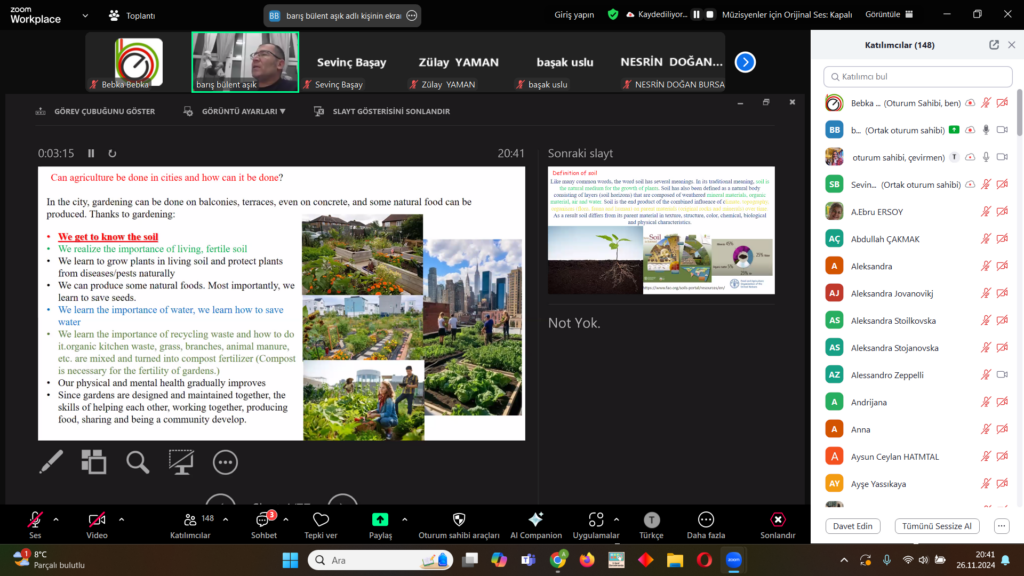Open Oturum sahibi araçları shield icon

tap(458, 520)
